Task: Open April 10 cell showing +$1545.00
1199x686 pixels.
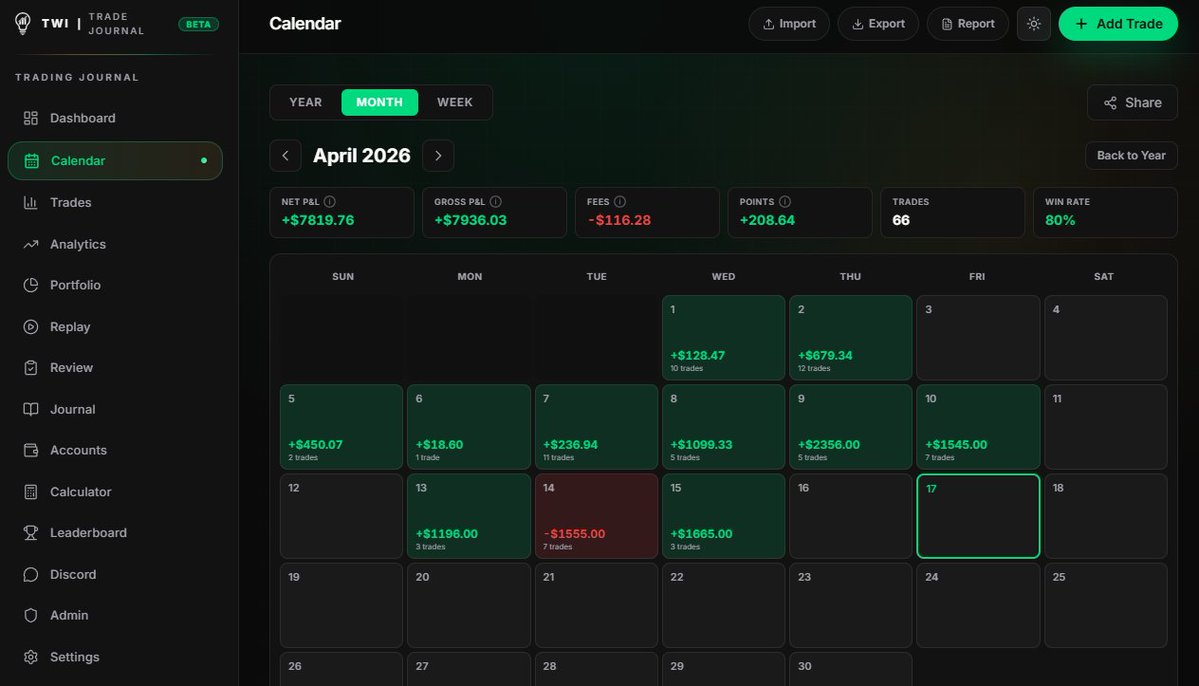Action: coord(978,427)
